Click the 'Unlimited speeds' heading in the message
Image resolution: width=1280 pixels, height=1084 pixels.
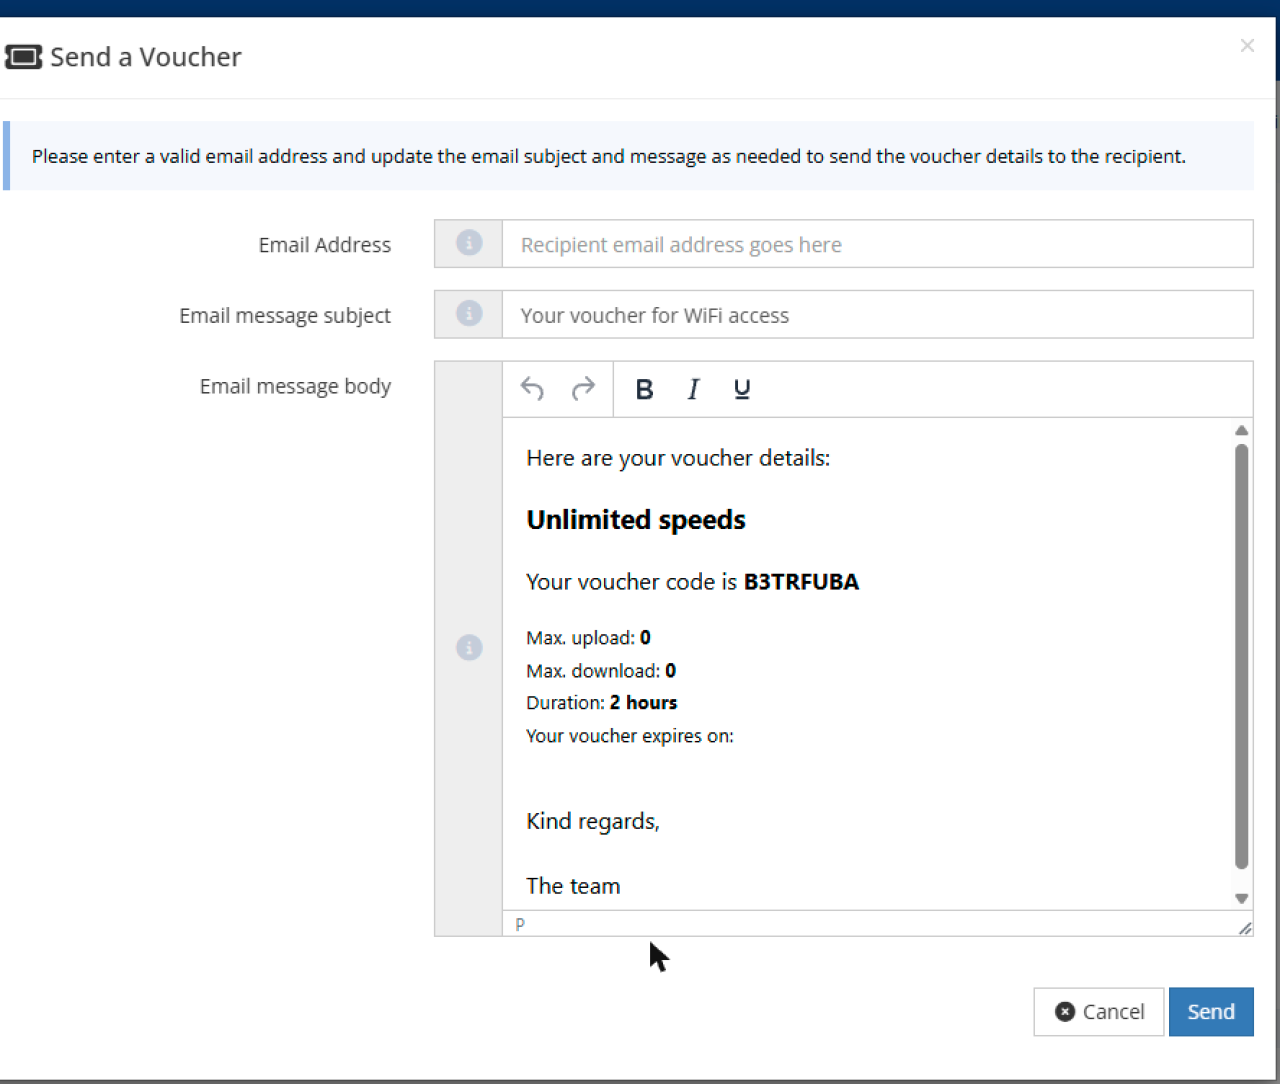[x=636, y=520]
